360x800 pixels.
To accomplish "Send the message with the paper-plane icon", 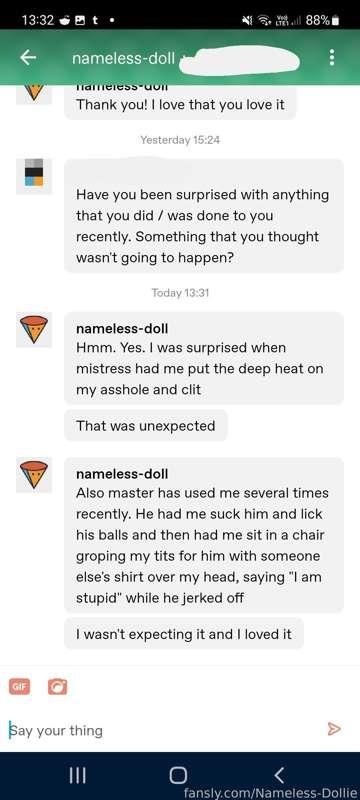I will pyautogui.click(x=333, y=729).
